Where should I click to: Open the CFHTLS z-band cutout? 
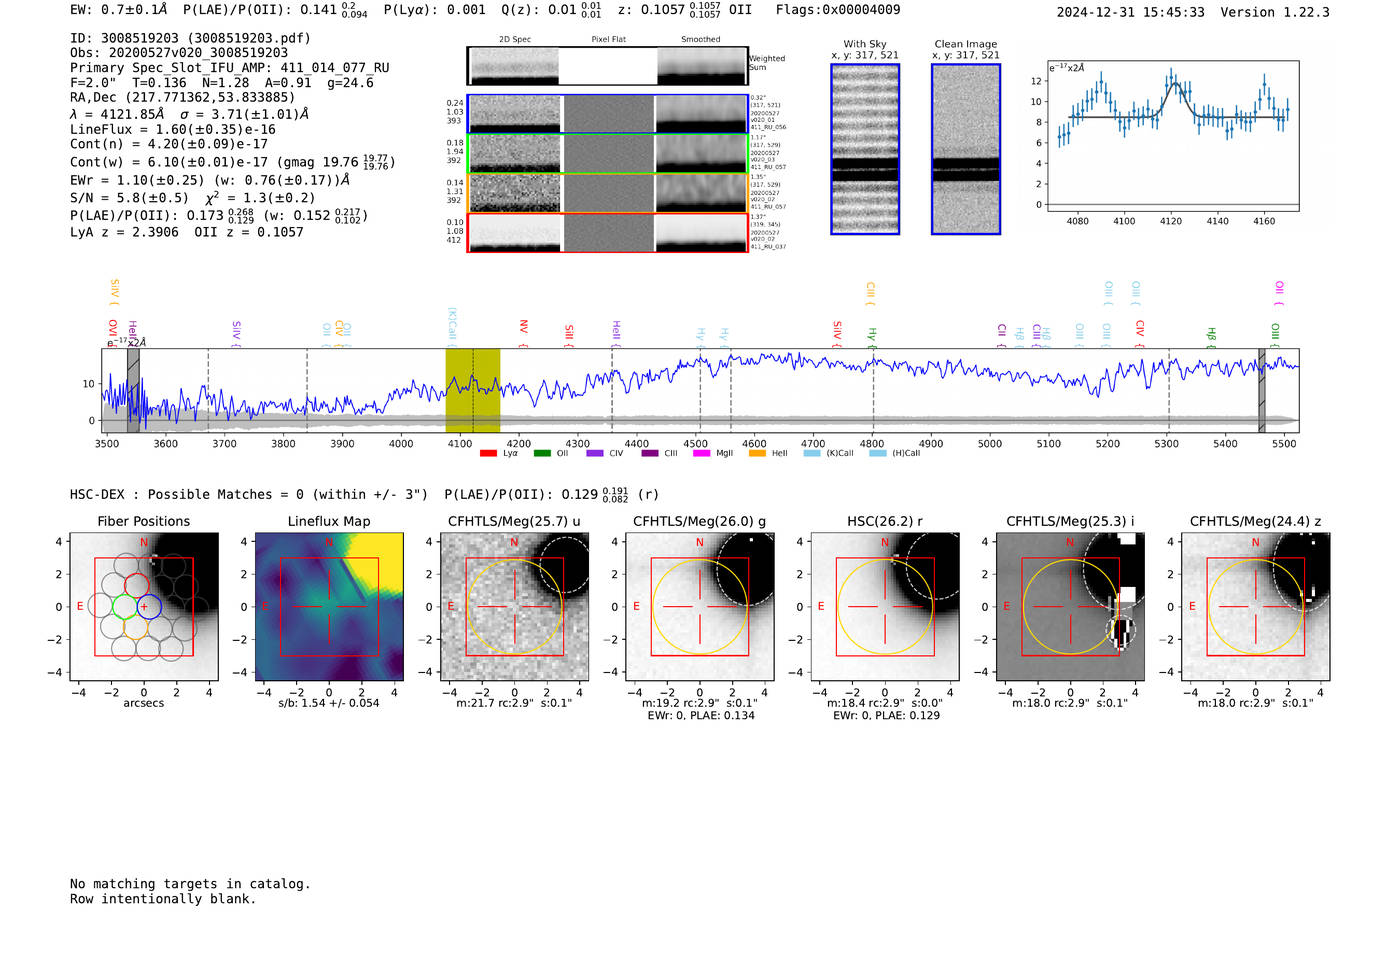click(1256, 607)
